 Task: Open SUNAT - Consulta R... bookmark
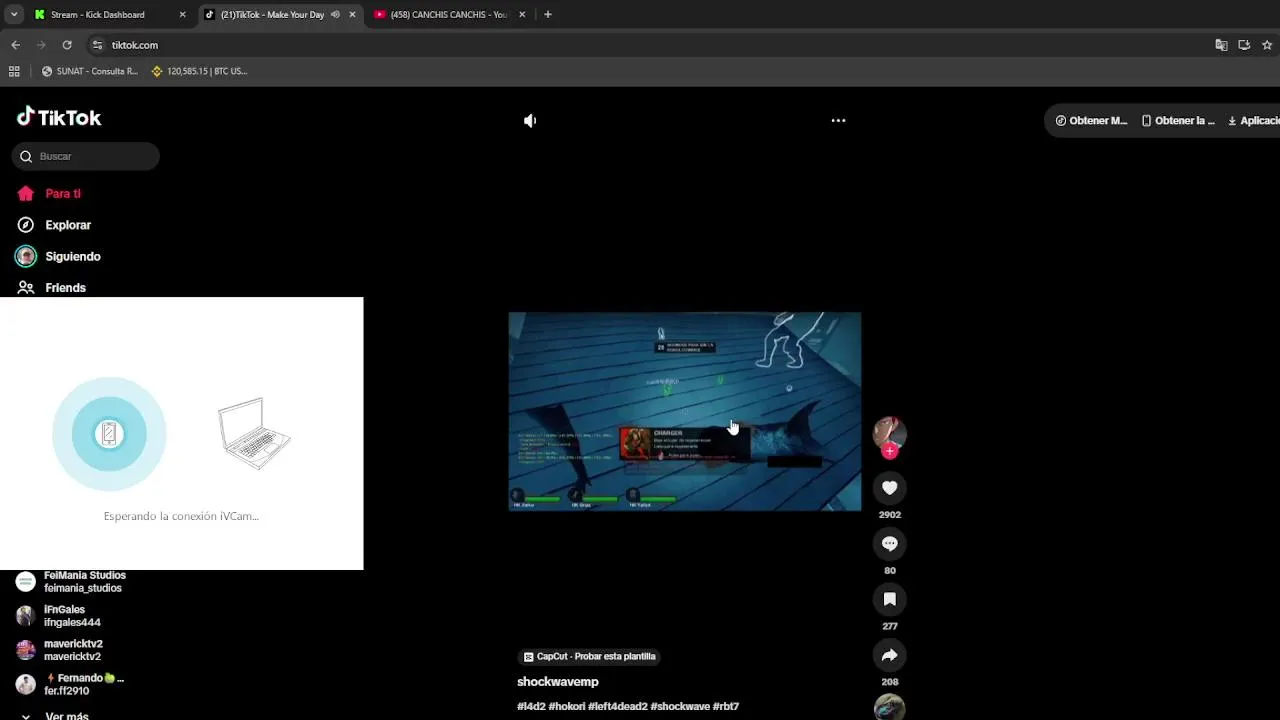90,71
